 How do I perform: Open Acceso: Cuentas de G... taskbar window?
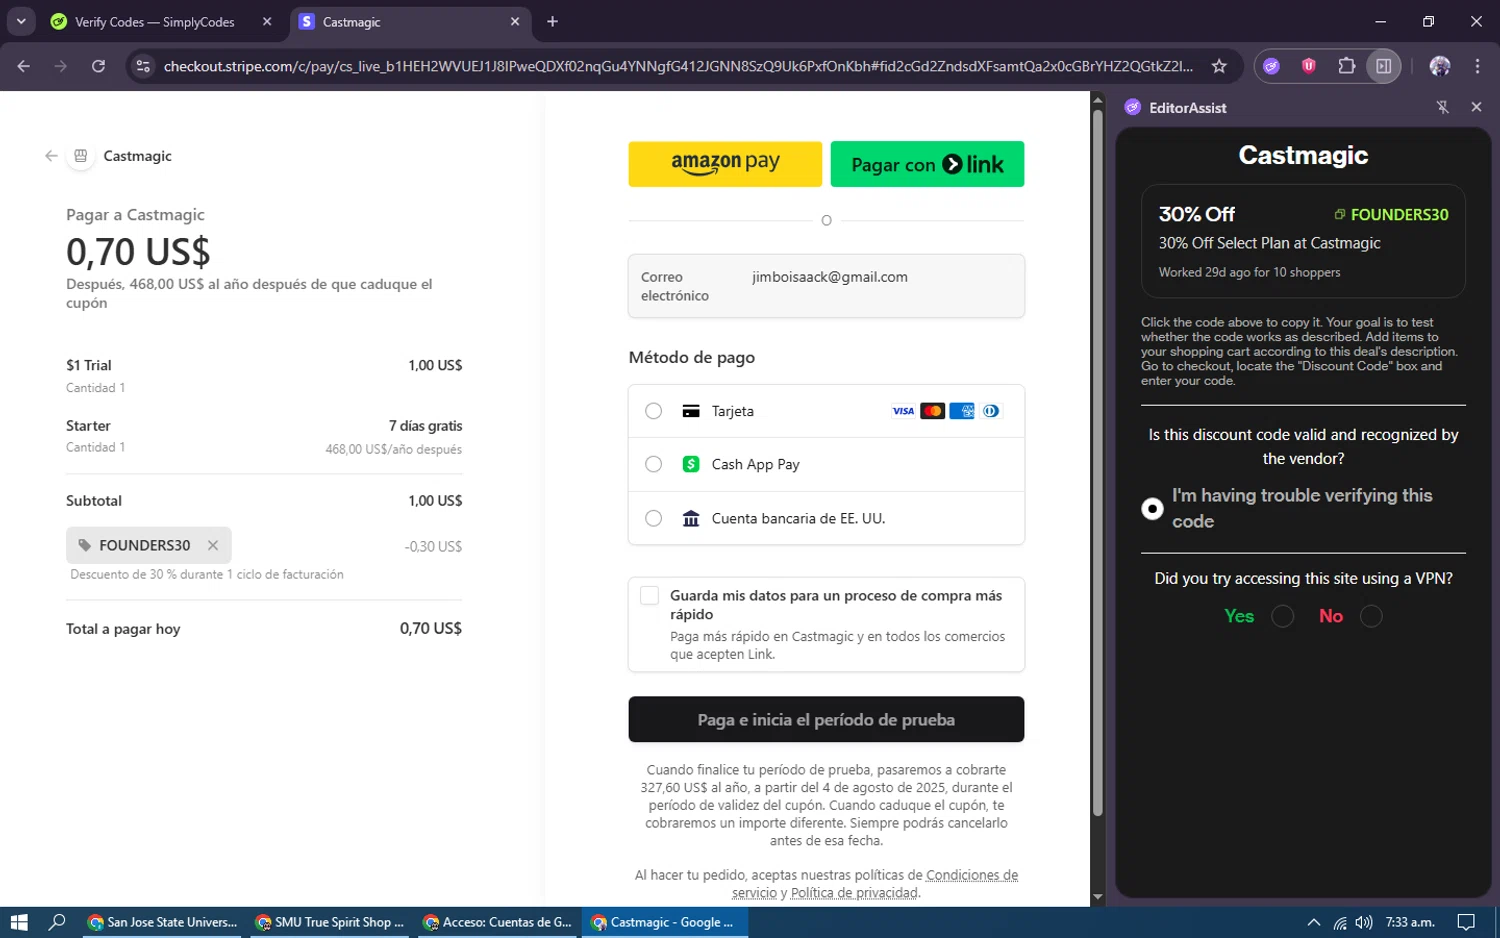[x=499, y=922]
